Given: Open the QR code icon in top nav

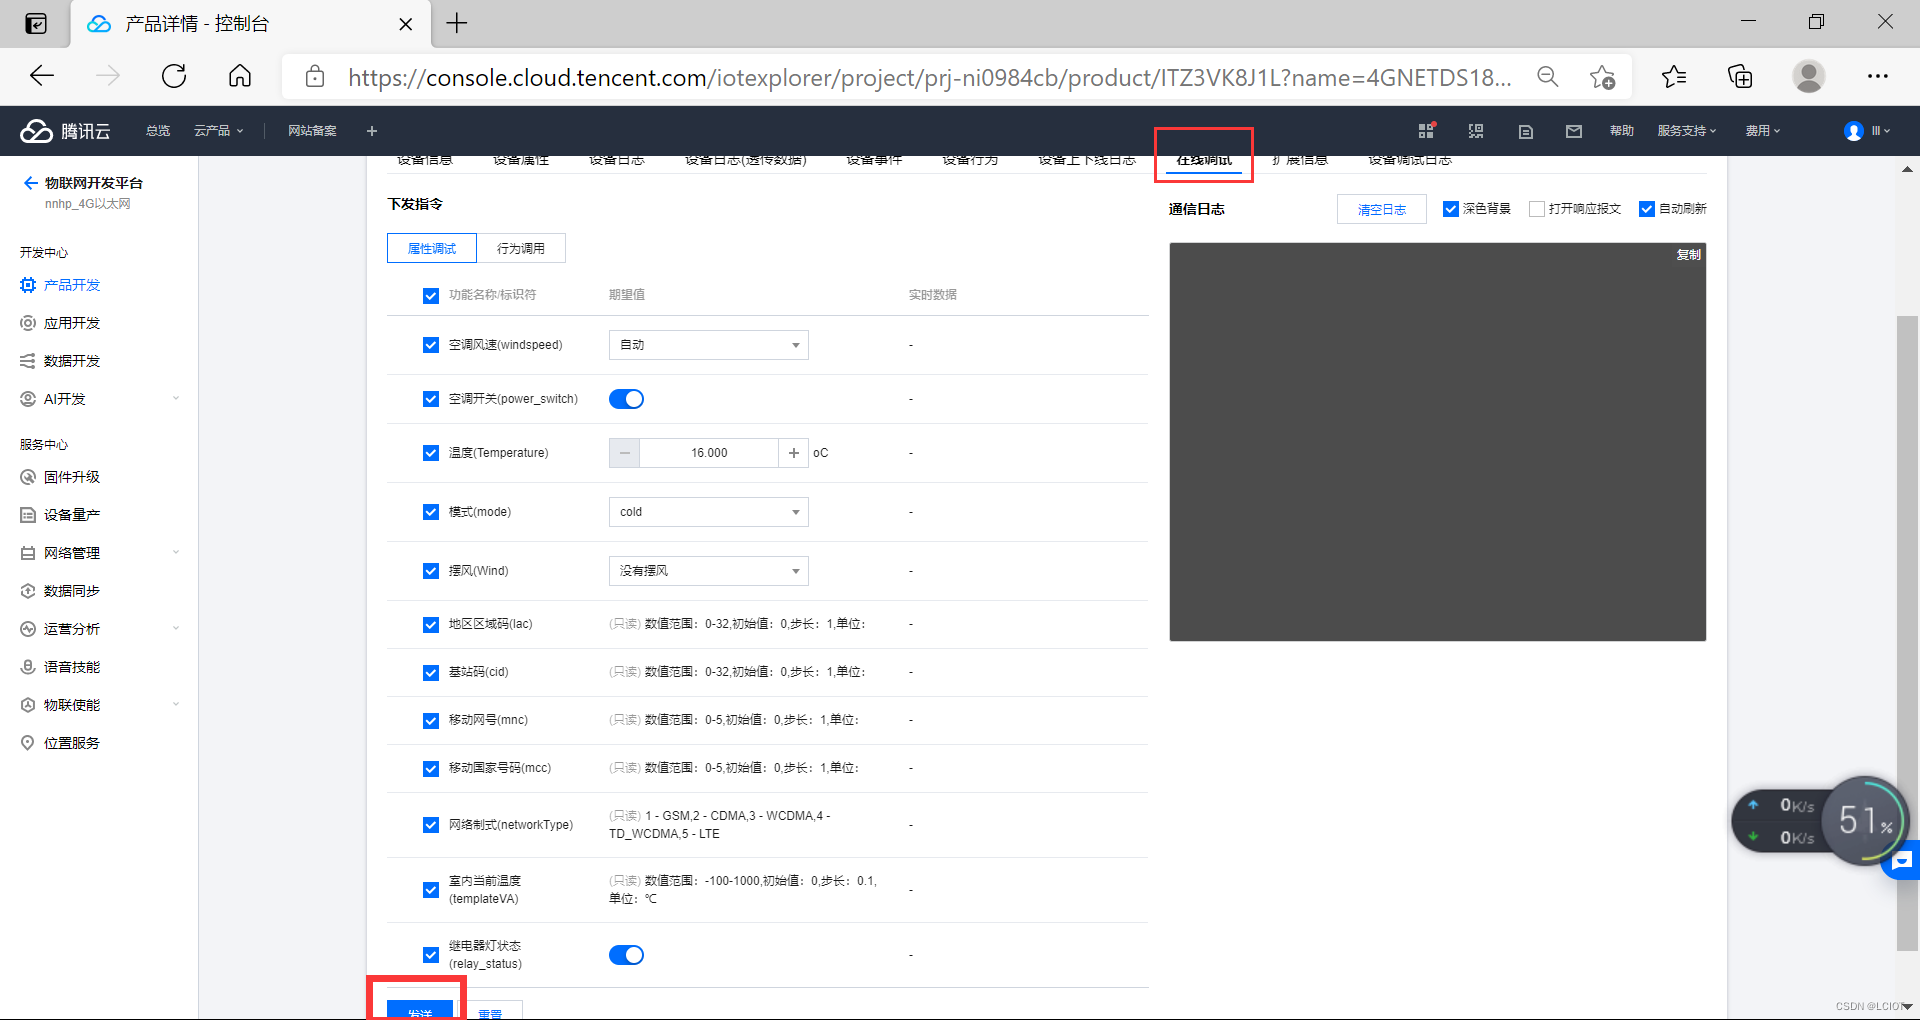Looking at the screenshot, I should pyautogui.click(x=1476, y=131).
